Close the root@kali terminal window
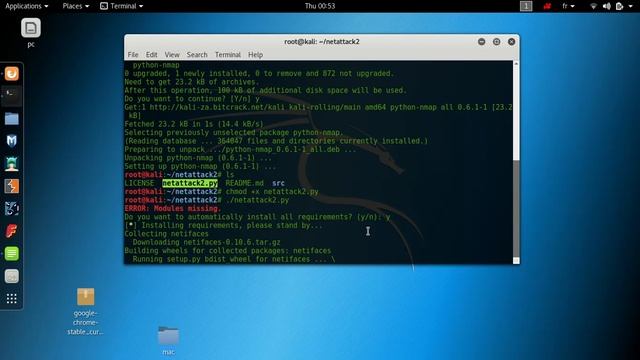This screenshot has width=640, height=360. click(x=511, y=42)
